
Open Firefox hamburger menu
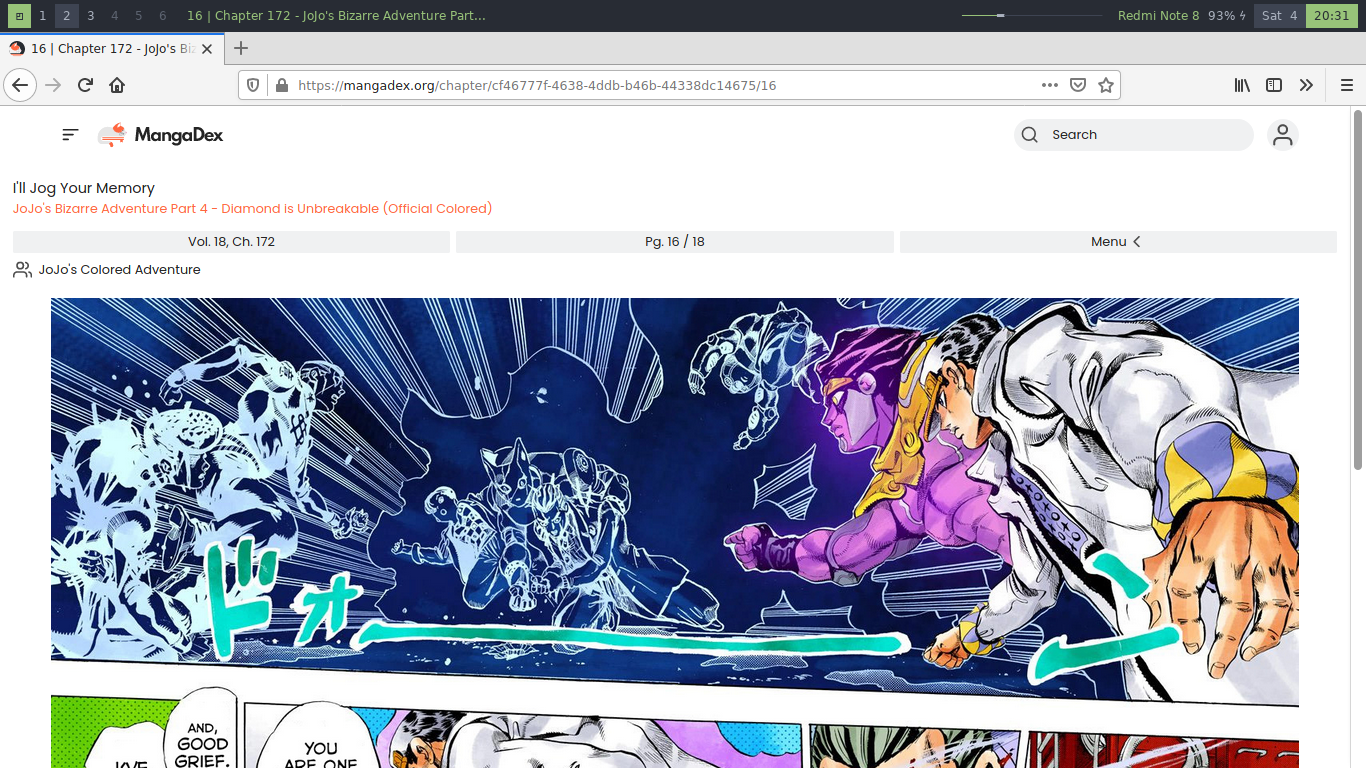pyautogui.click(x=1347, y=85)
